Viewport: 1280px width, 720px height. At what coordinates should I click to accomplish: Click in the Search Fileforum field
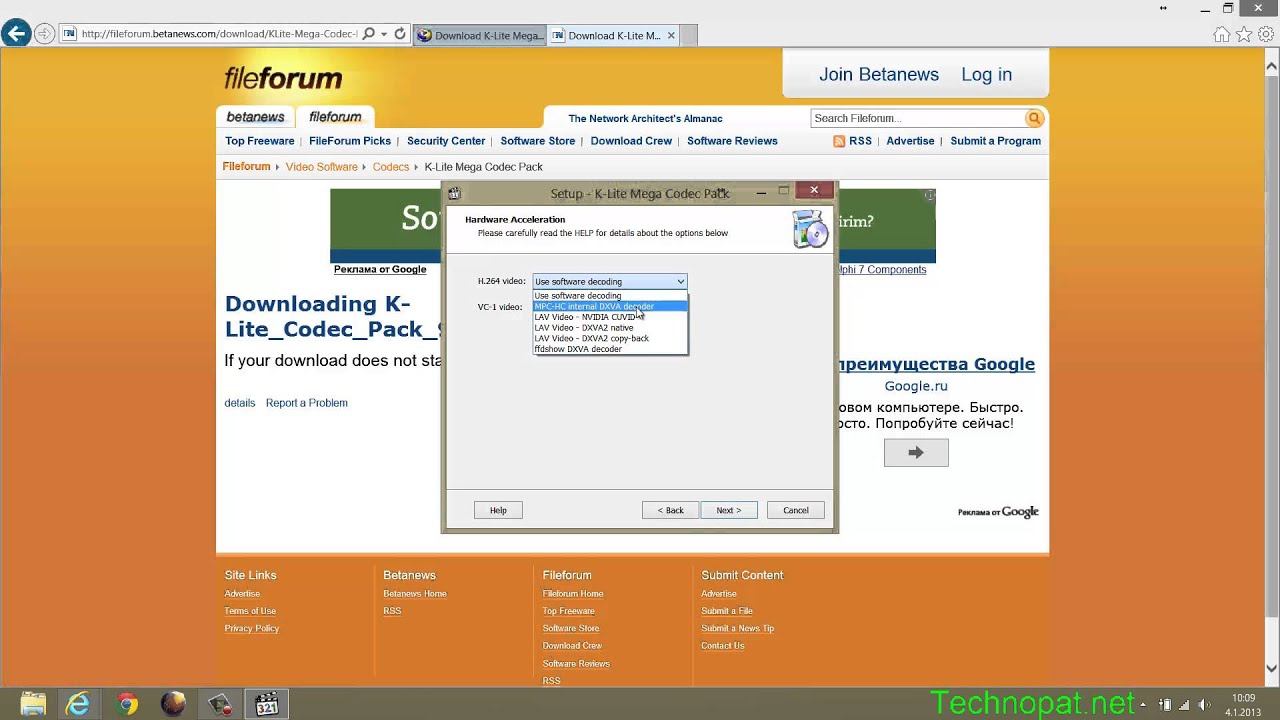(918, 118)
